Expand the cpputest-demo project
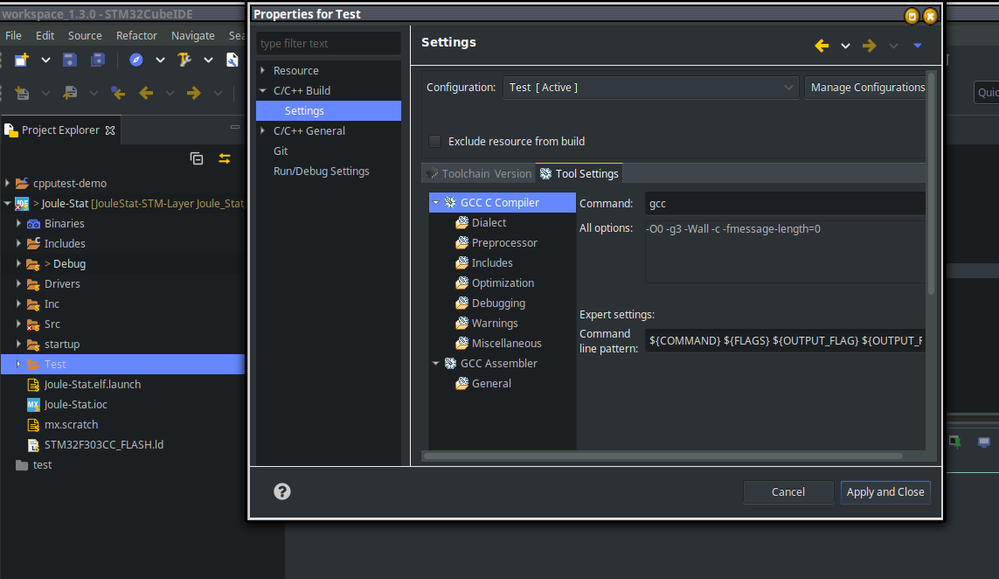The image size is (999, 579). (7, 183)
